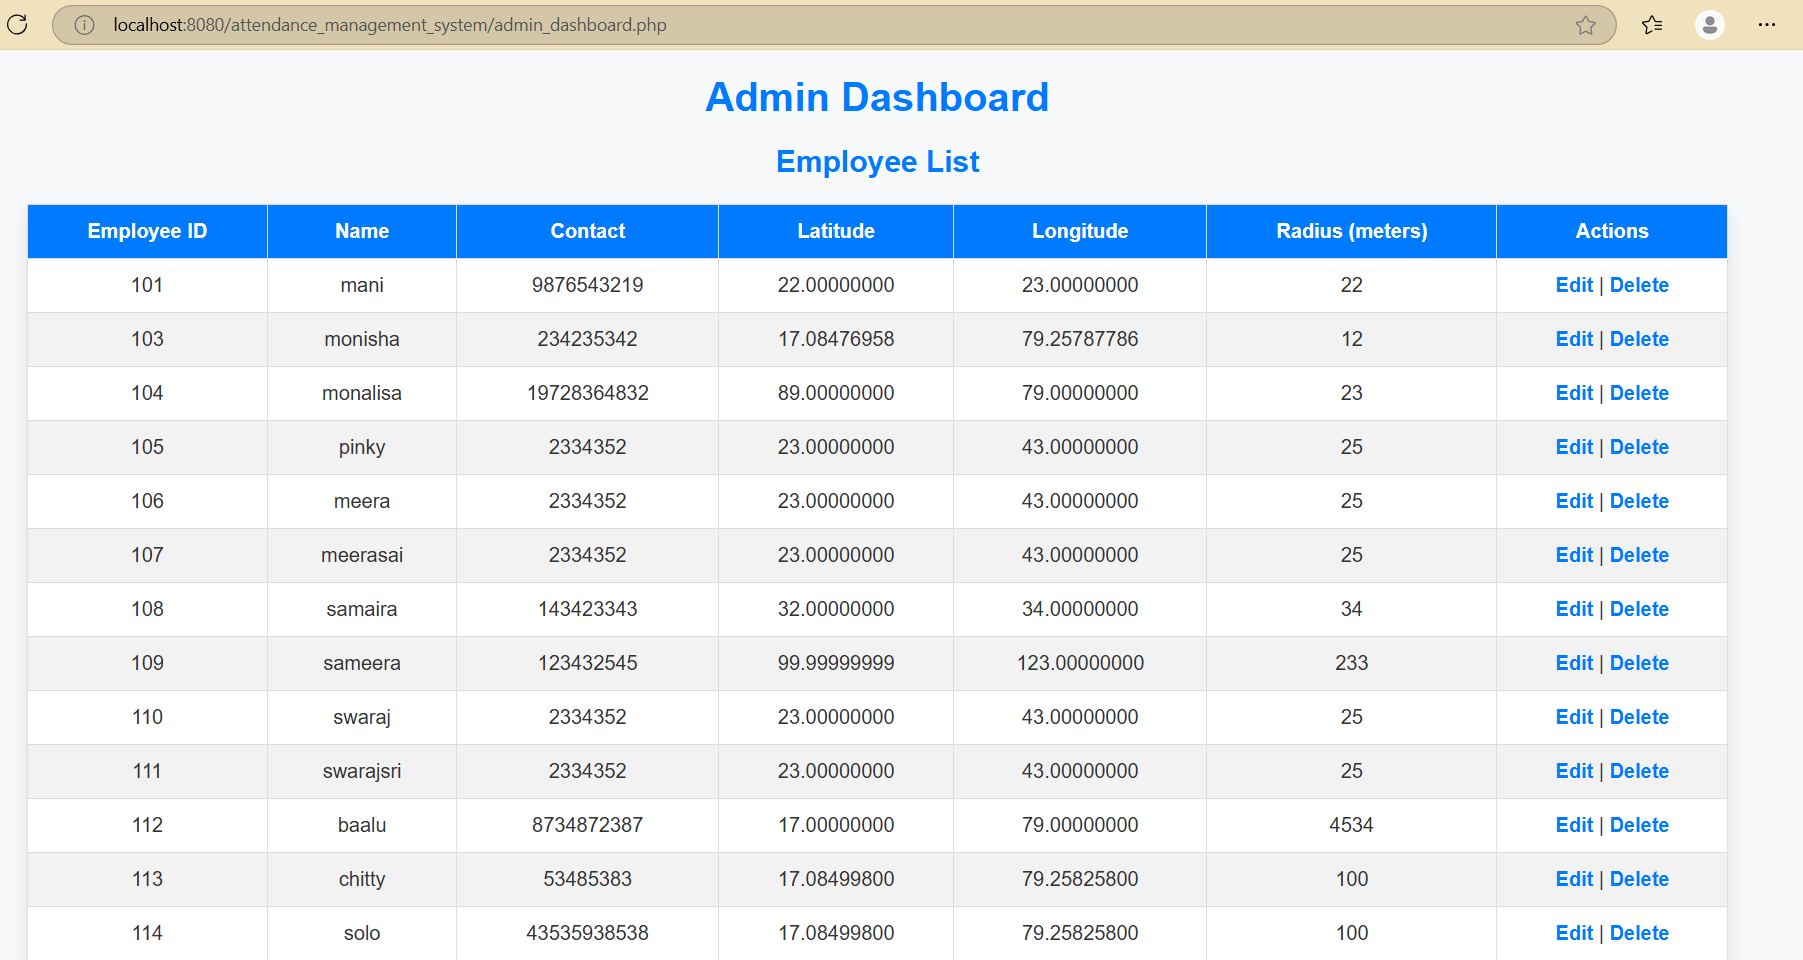Click the Contact column header
This screenshot has width=1803, height=960.
tap(587, 231)
